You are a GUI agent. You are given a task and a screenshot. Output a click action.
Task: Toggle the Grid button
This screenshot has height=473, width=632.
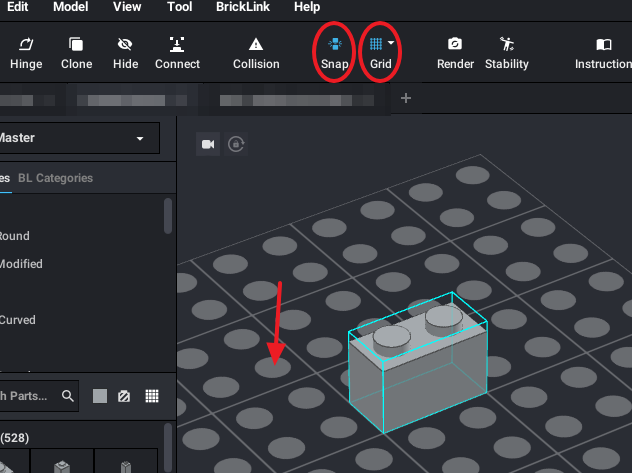coord(378,53)
